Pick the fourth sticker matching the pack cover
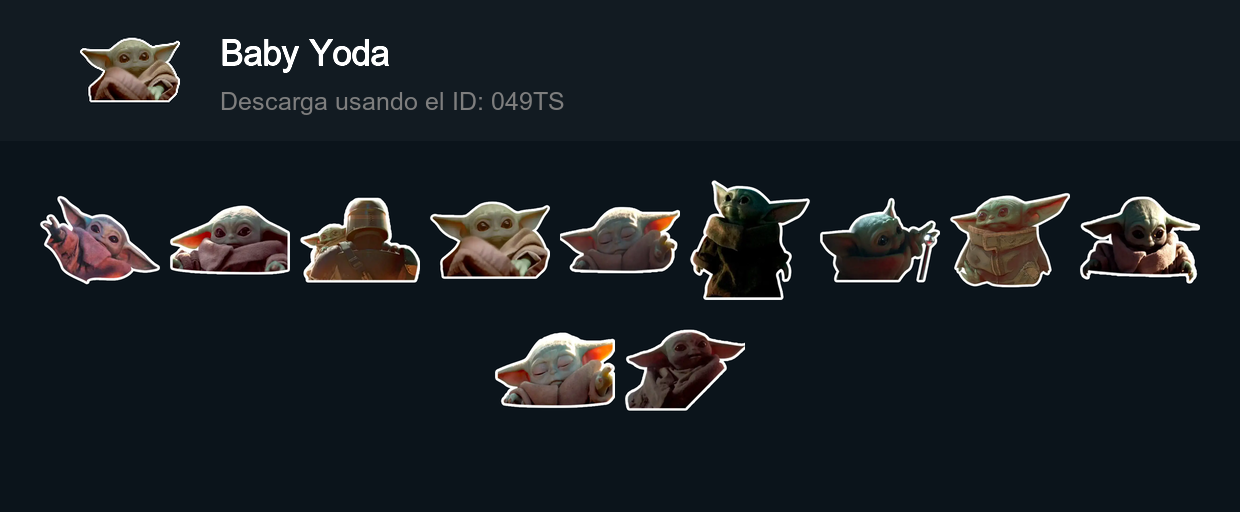 coord(490,240)
